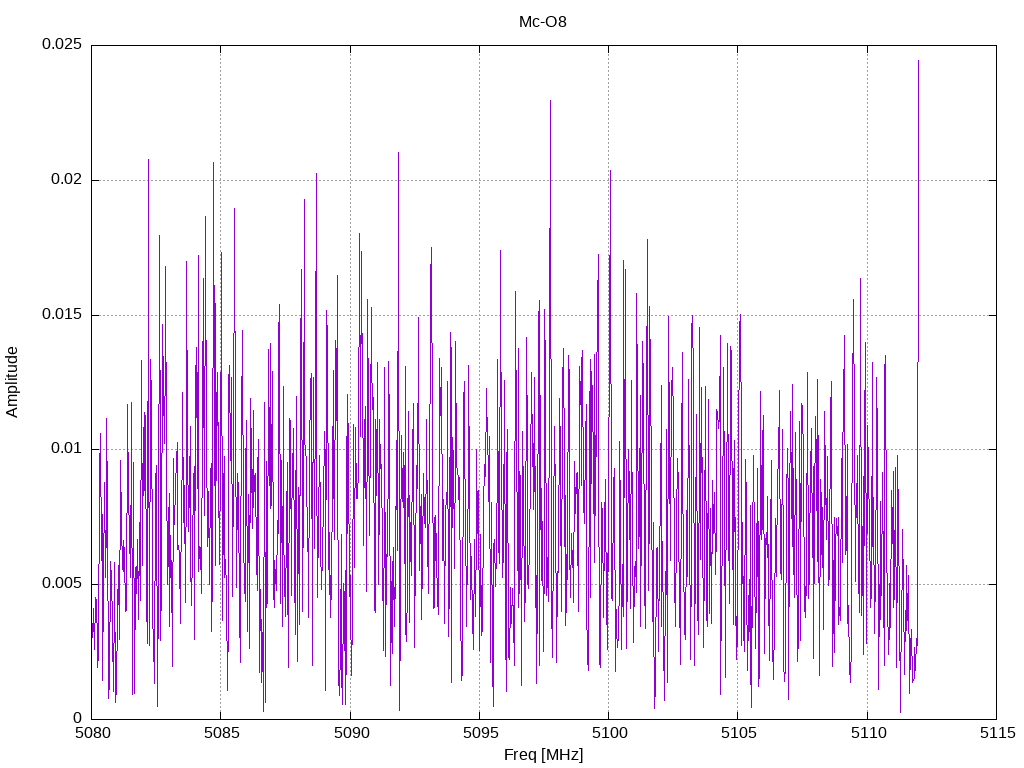
Task: Click the y-axis tick label 0.015
Action: [x=62, y=314]
